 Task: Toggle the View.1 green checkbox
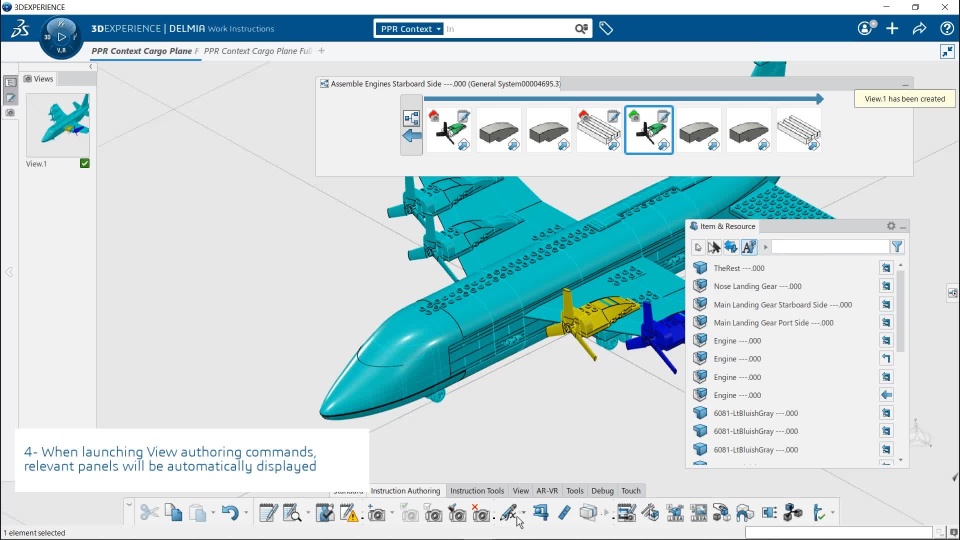(x=84, y=163)
